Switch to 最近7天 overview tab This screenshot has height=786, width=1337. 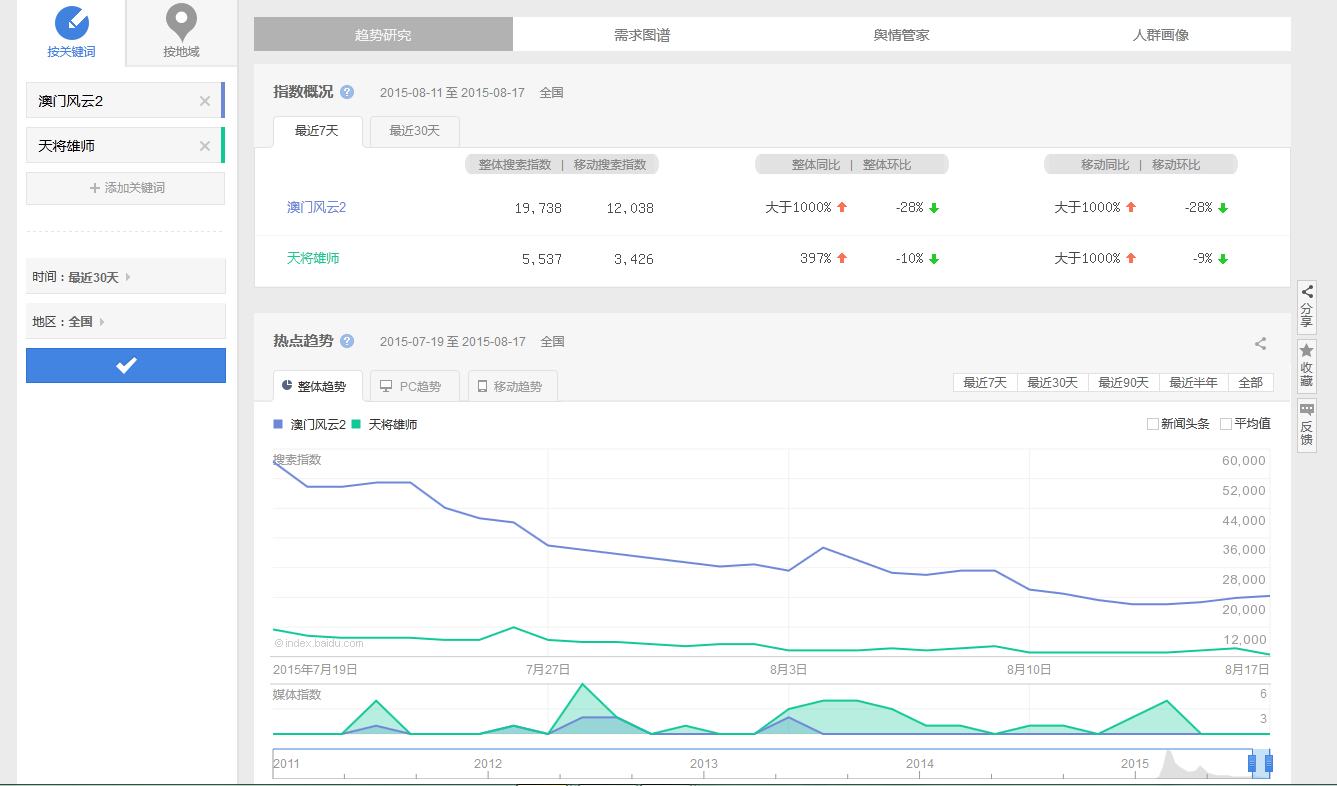[x=317, y=131]
